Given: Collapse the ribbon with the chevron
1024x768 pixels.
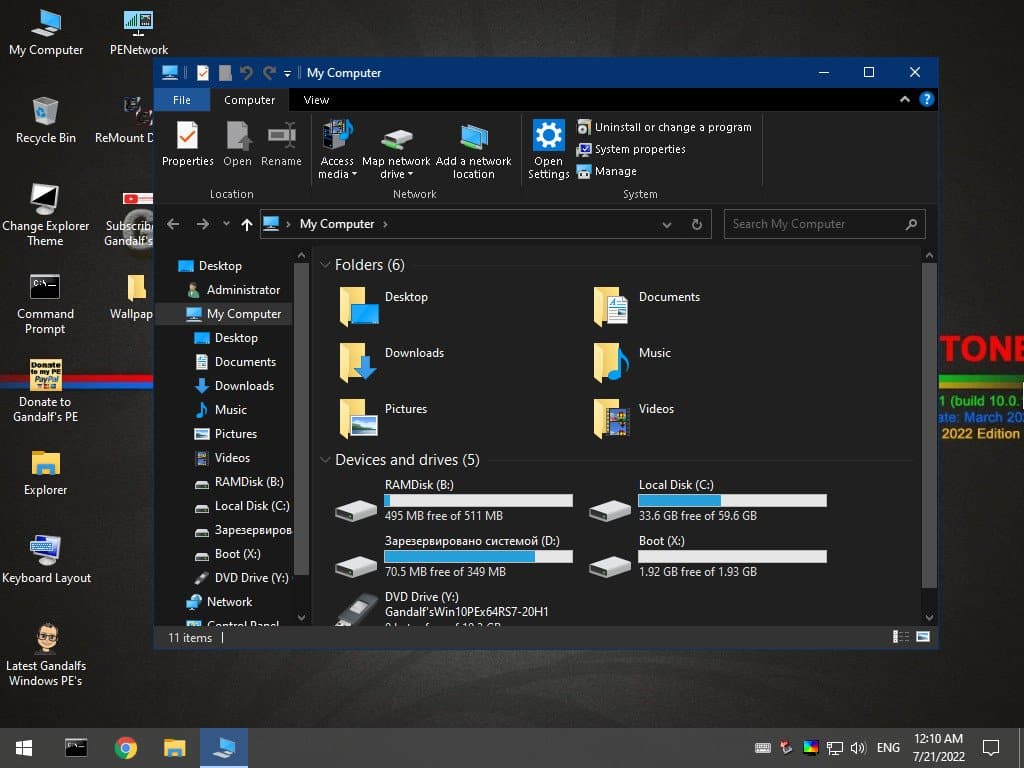Looking at the screenshot, I should [x=904, y=99].
